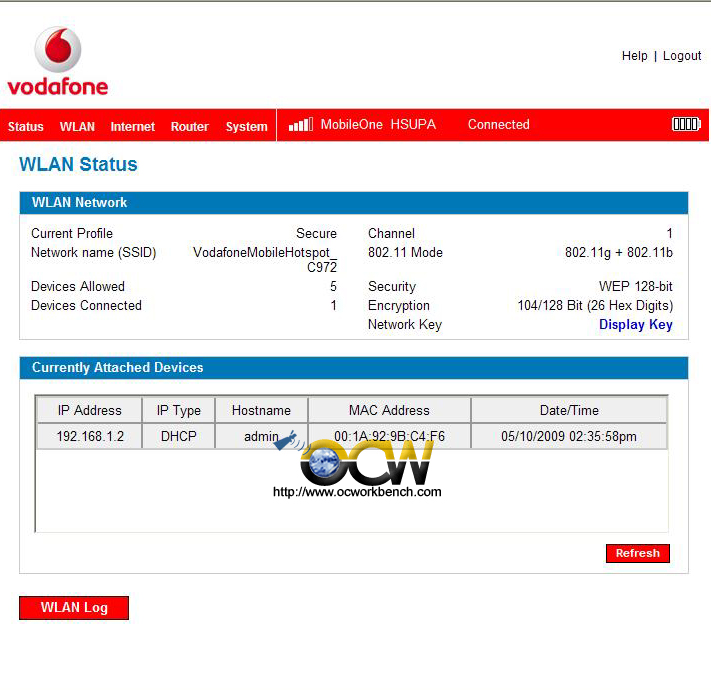Click the DHCP cell
The image size is (711, 695).
coord(179,436)
